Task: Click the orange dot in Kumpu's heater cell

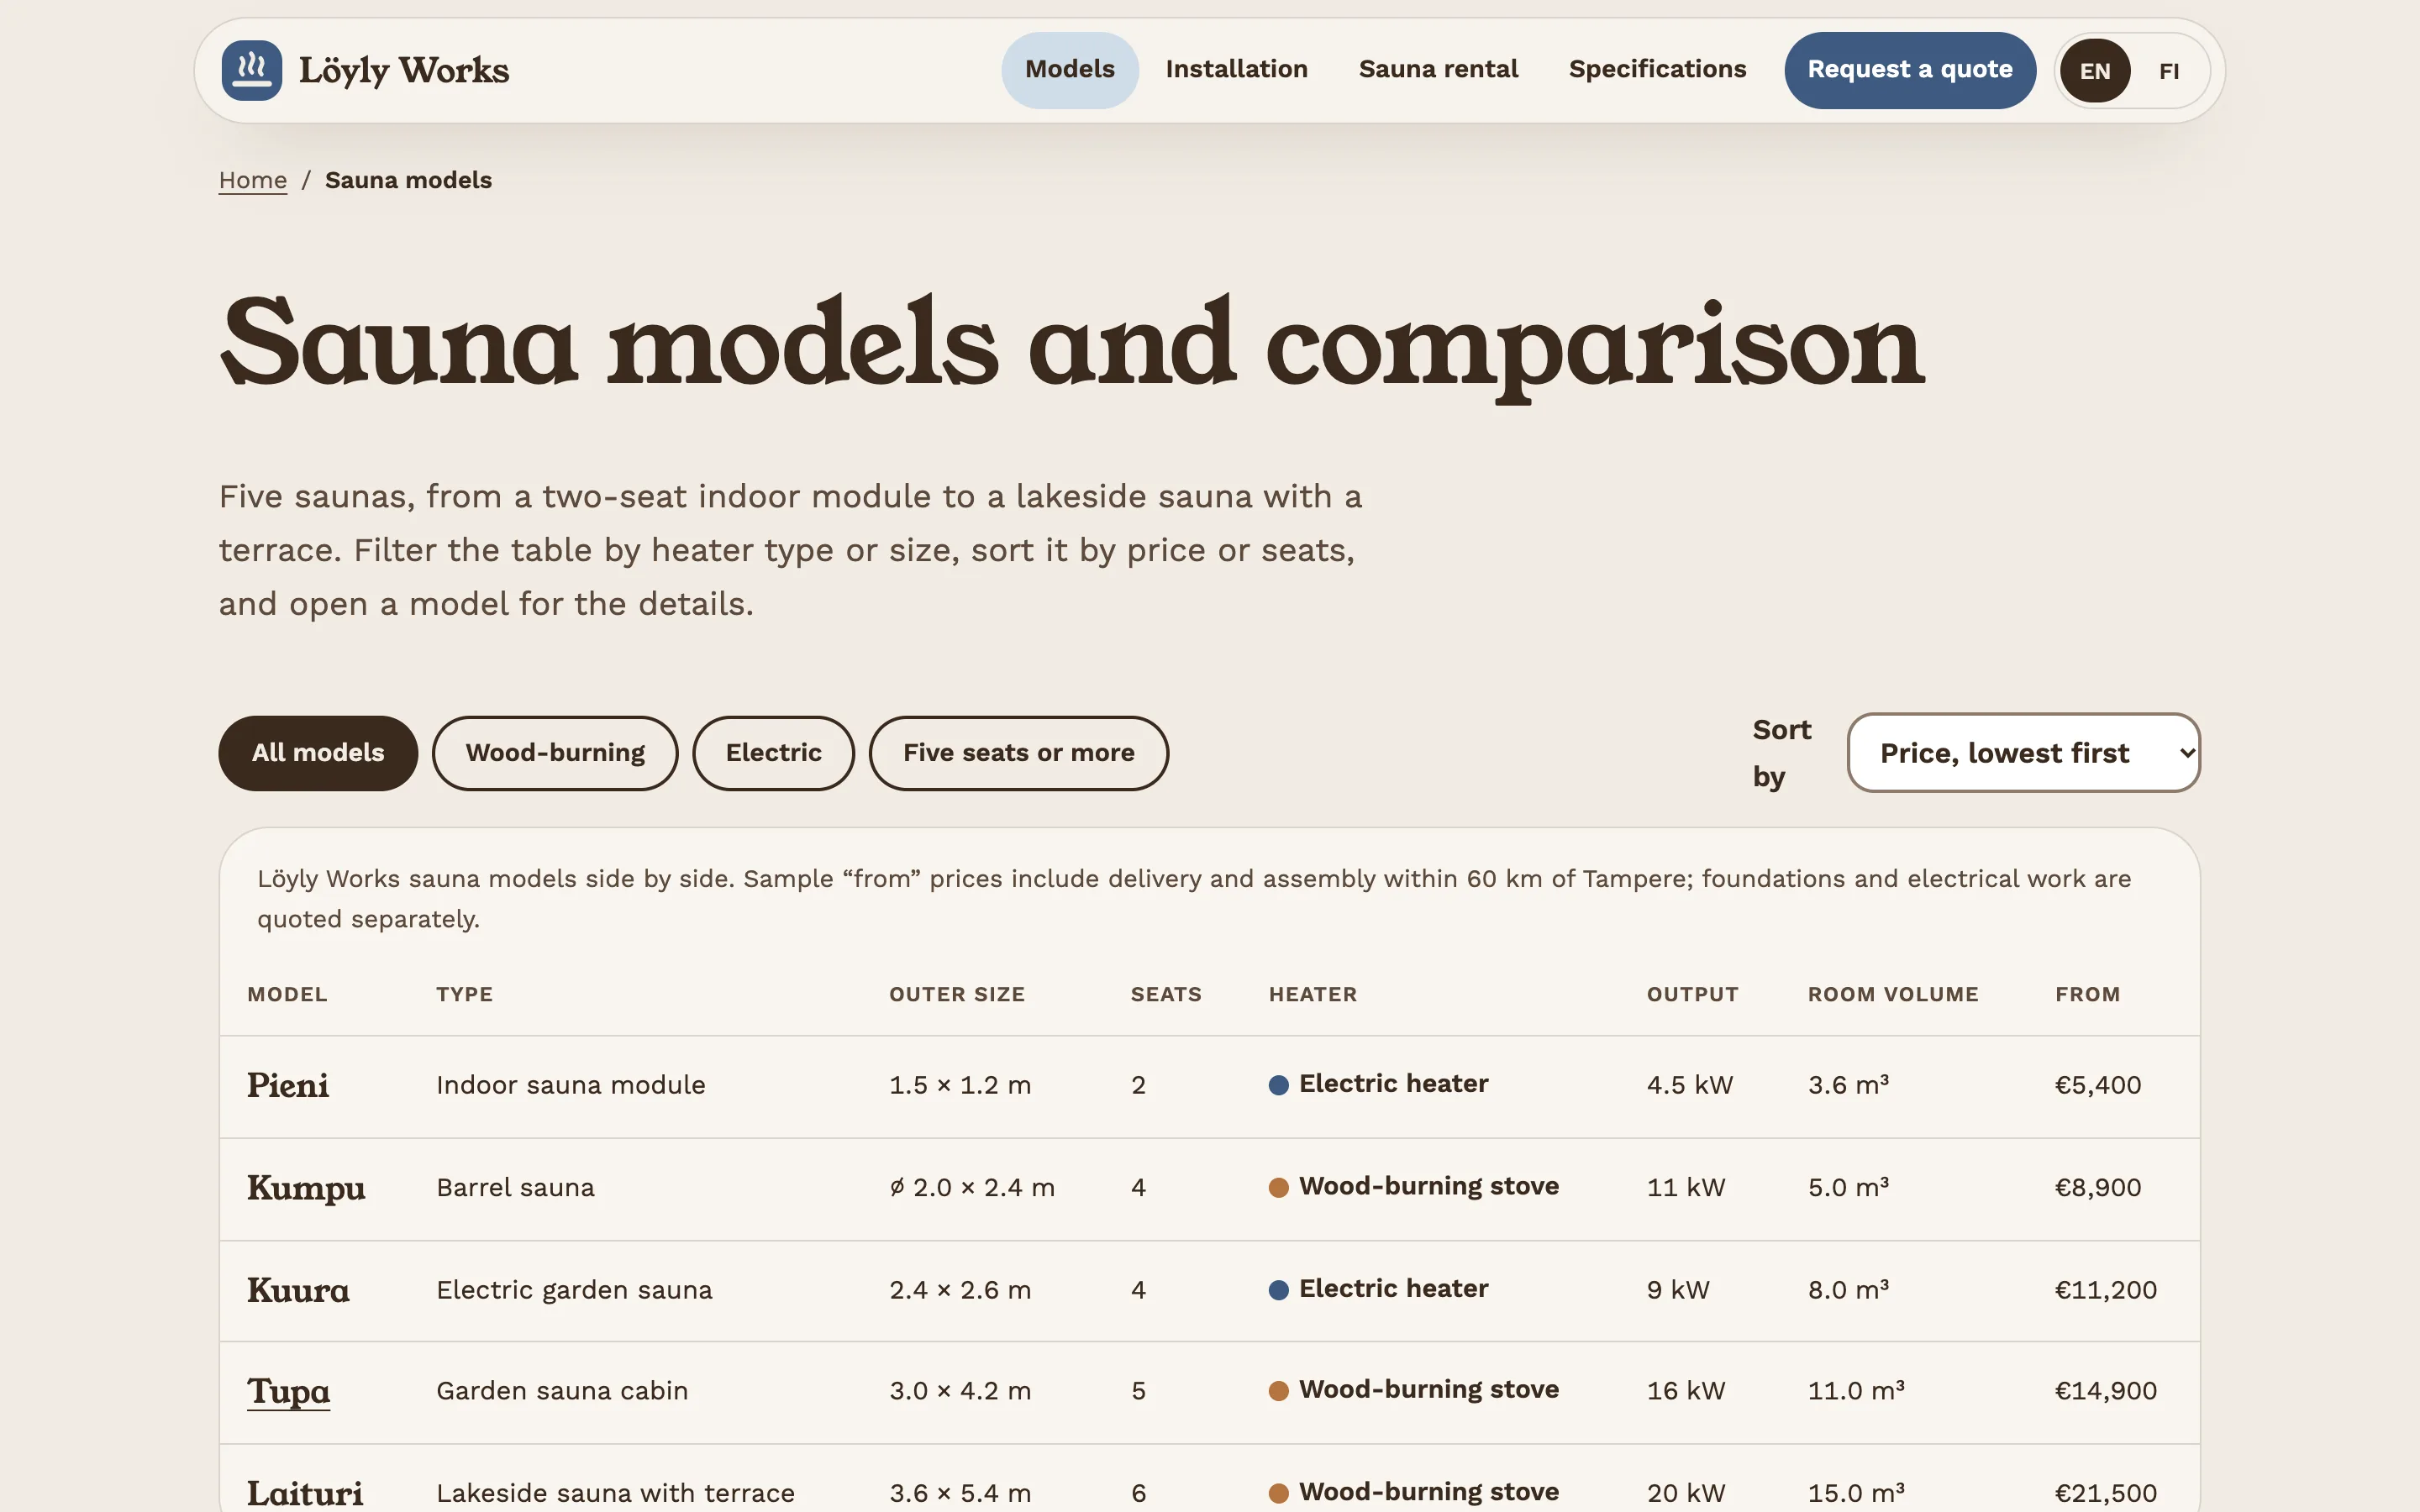Action: pyautogui.click(x=1278, y=1188)
